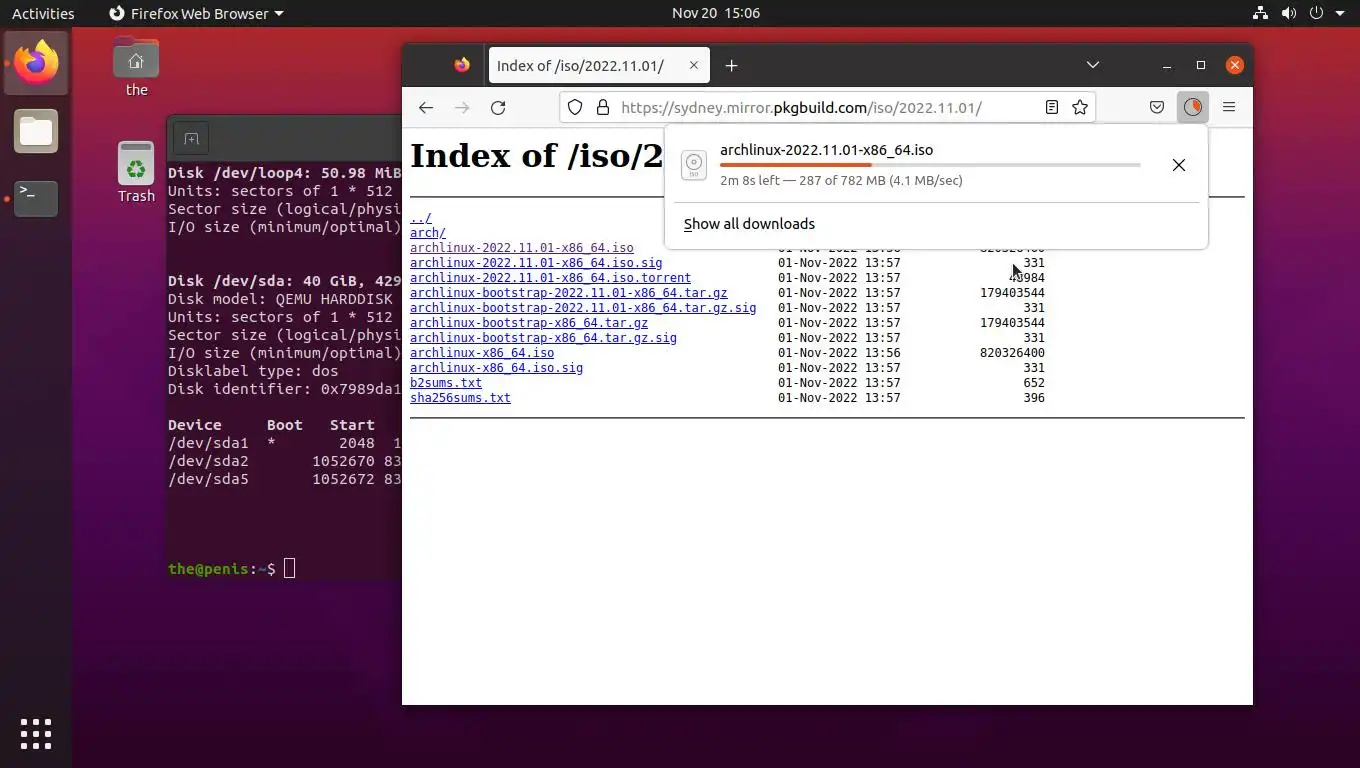Click the ISO file icon in downloads panel

[694, 165]
